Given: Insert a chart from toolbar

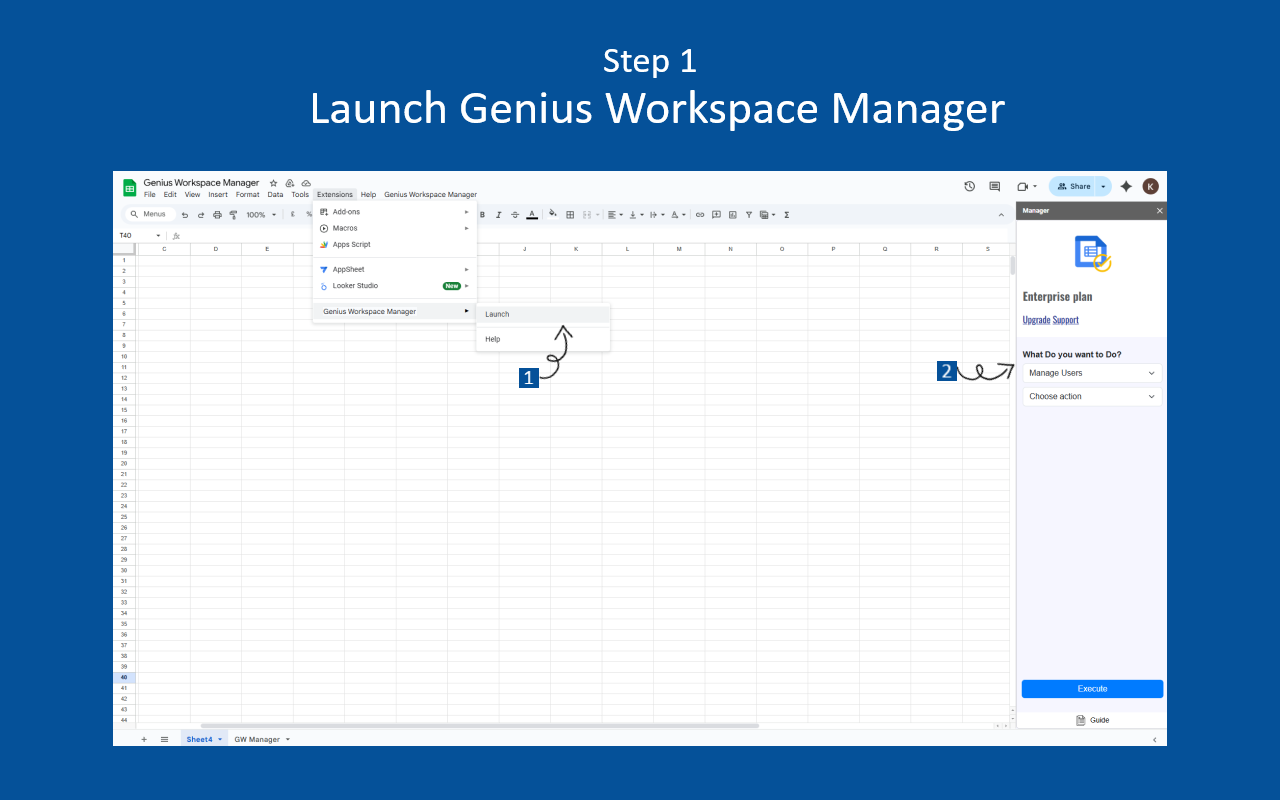Looking at the screenshot, I should click(732, 215).
